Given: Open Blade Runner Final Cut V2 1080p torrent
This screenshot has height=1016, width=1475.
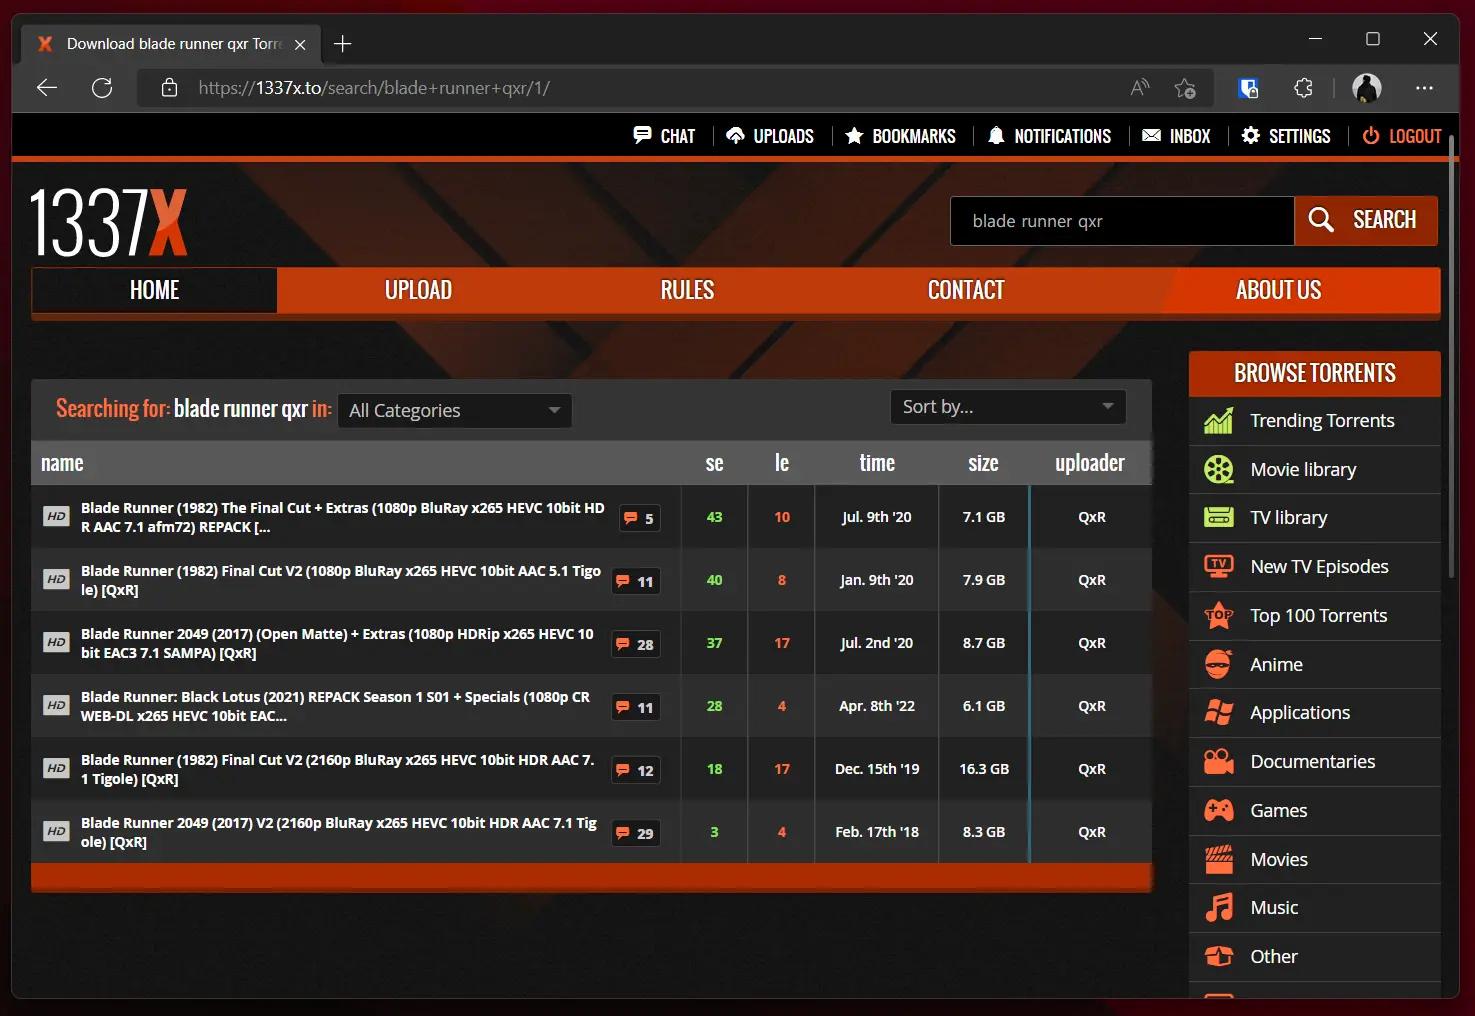Looking at the screenshot, I should tap(341, 580).
